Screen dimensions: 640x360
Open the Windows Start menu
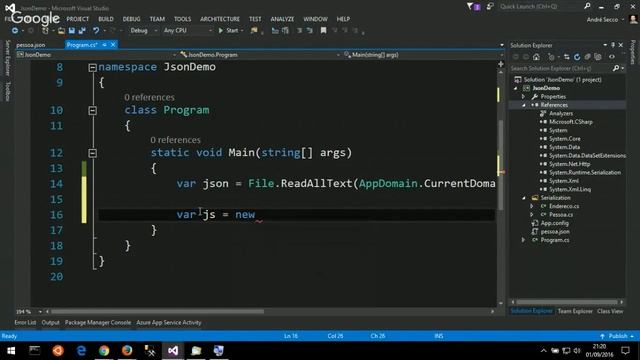pyautogui.click(x=11, y=351)
